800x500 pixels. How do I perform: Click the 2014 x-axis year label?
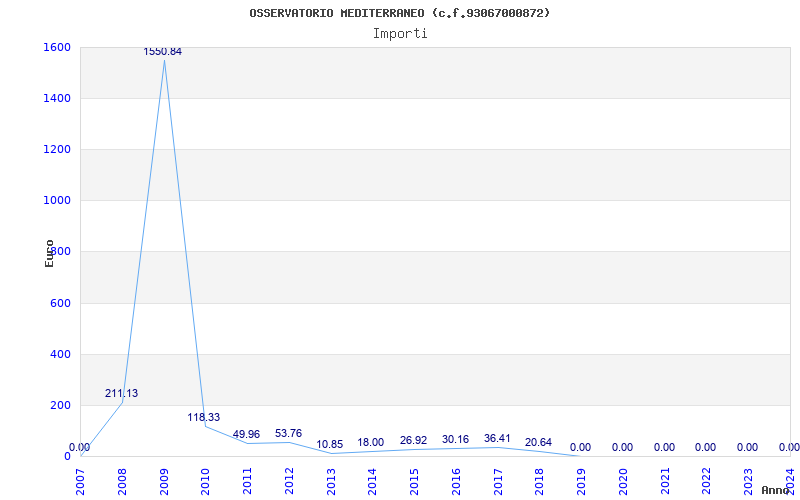(372, 482)
